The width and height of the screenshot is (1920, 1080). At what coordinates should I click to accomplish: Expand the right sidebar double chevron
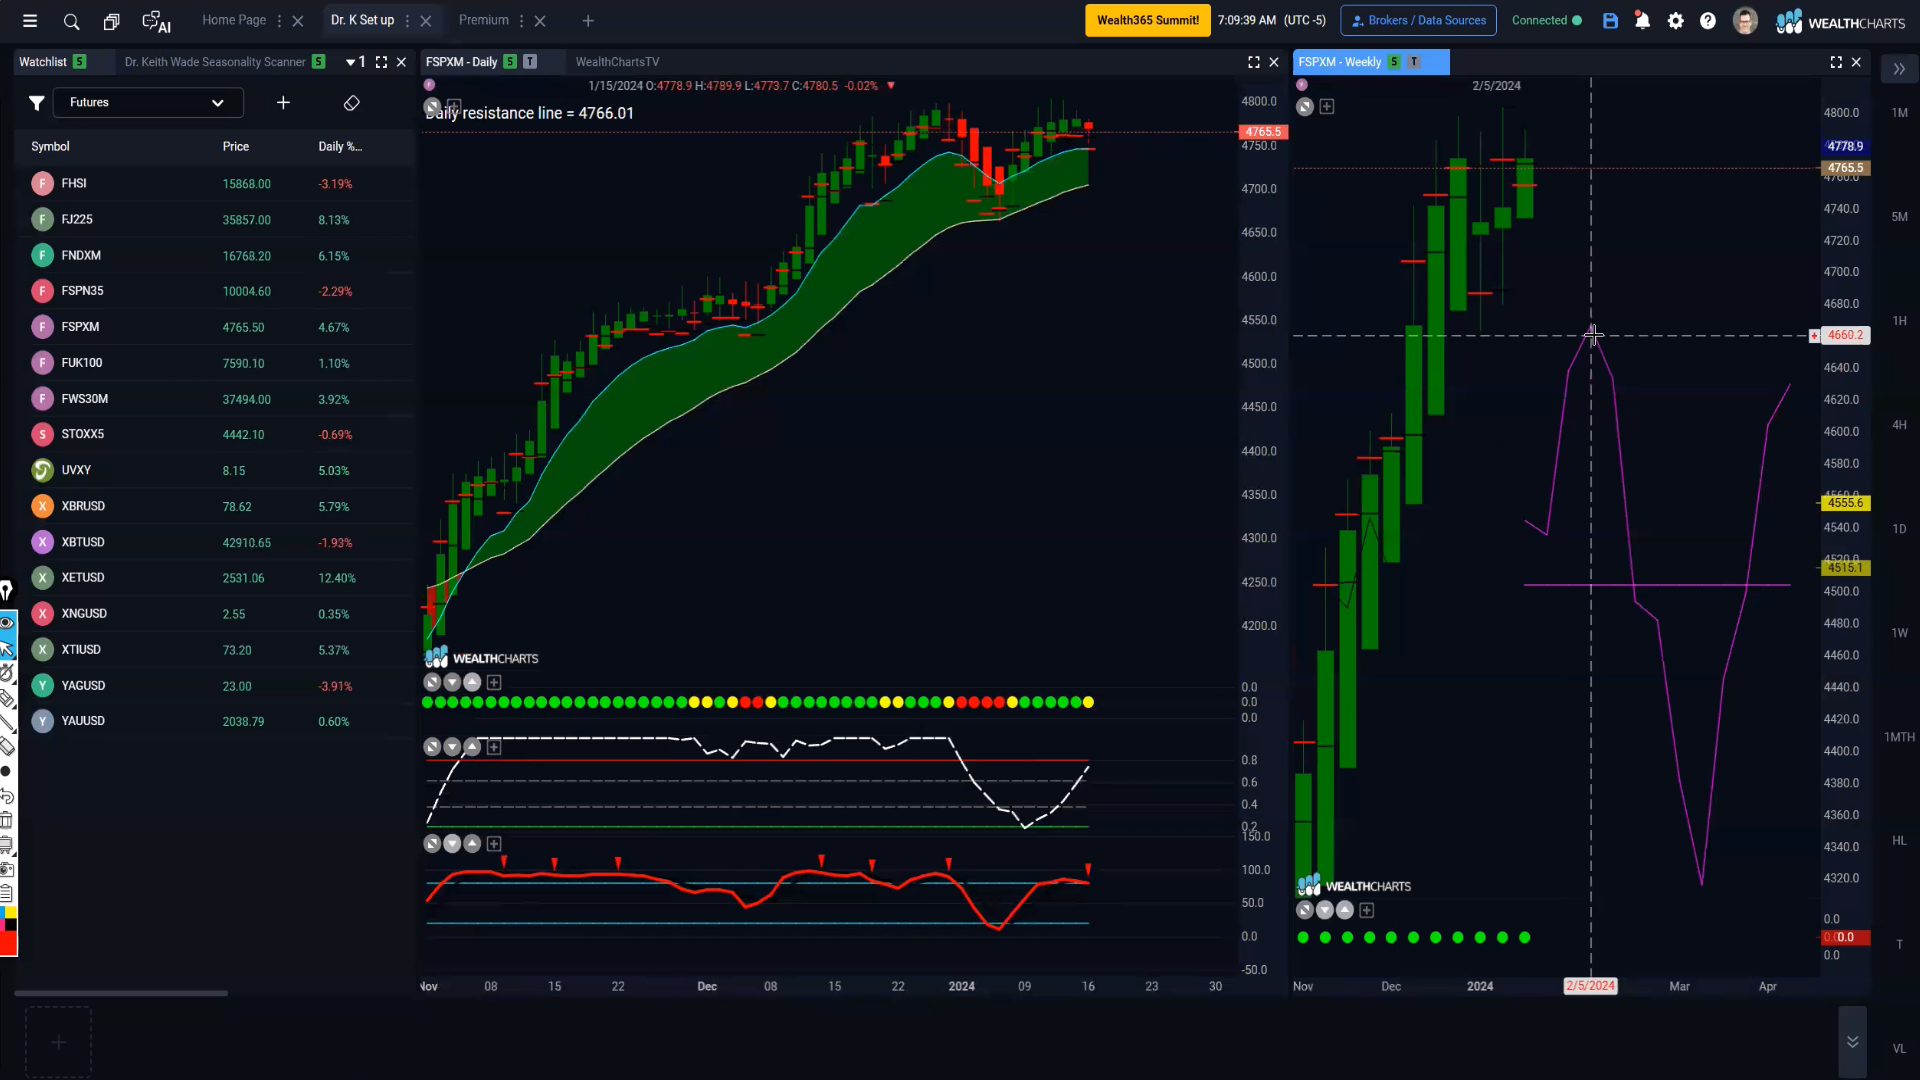(1899, 69)
